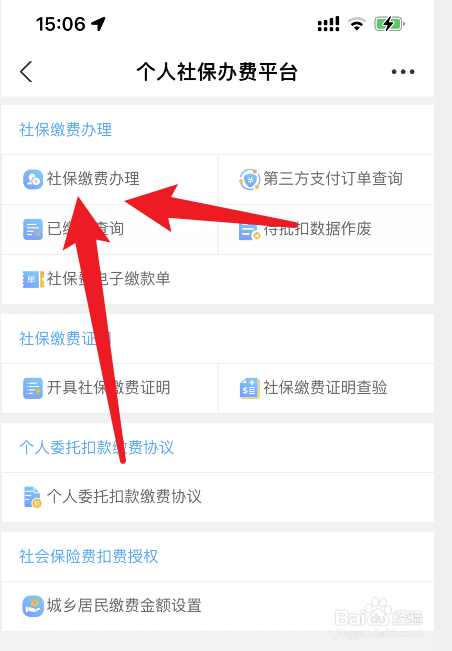Screen dimensions: 452x651
Task: Tap the 社会保险费扣费授权 section header
Action: pyautogui.click(x=88, y=556)
